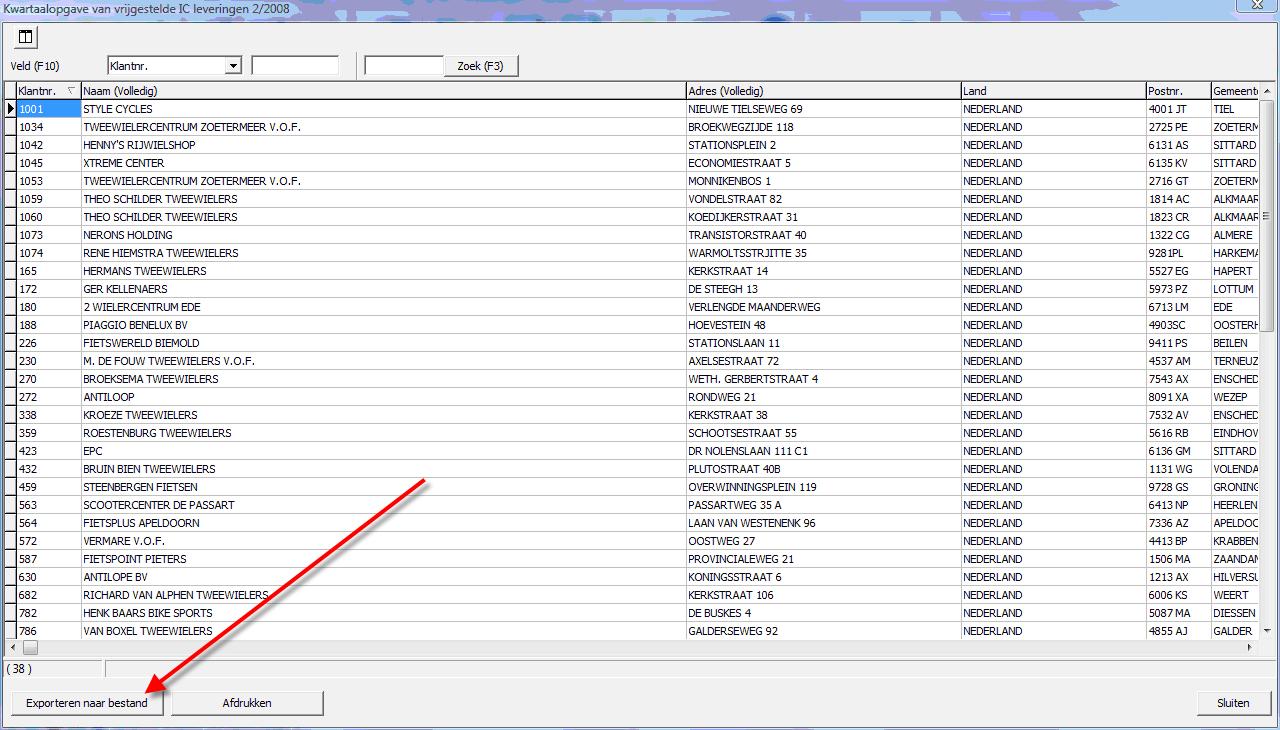Click the Naam (Volledig) column header
Image resolution: width=1280 pixels, height=730 pixels.
point(383,91)
